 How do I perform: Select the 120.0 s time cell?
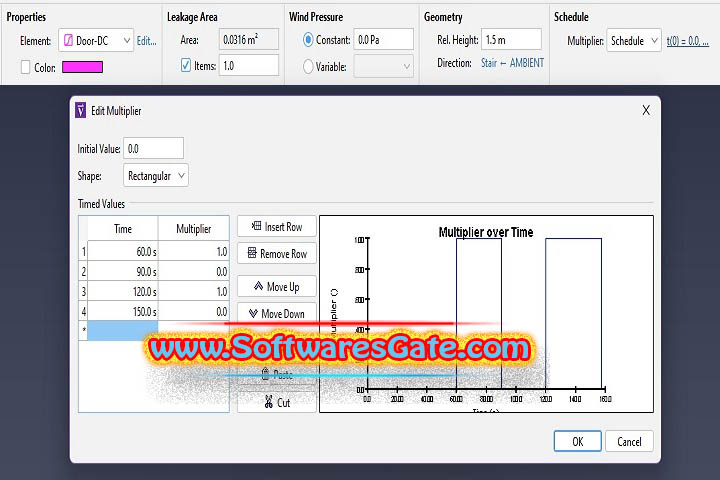click(x=123, y=291)
